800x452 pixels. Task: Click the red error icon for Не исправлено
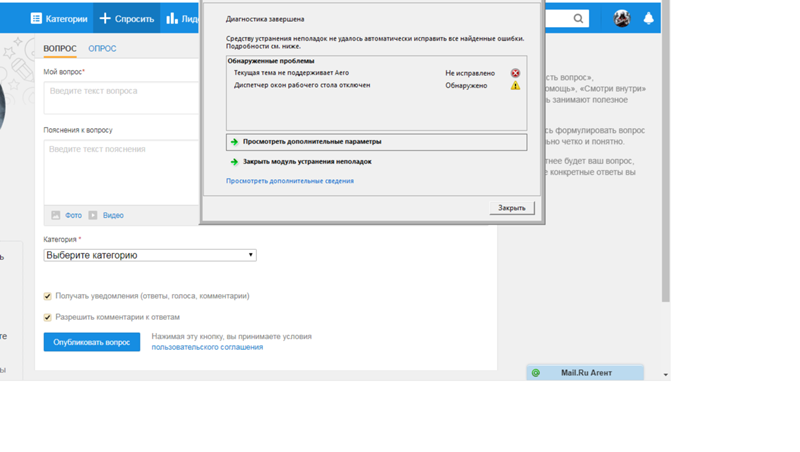515,73
